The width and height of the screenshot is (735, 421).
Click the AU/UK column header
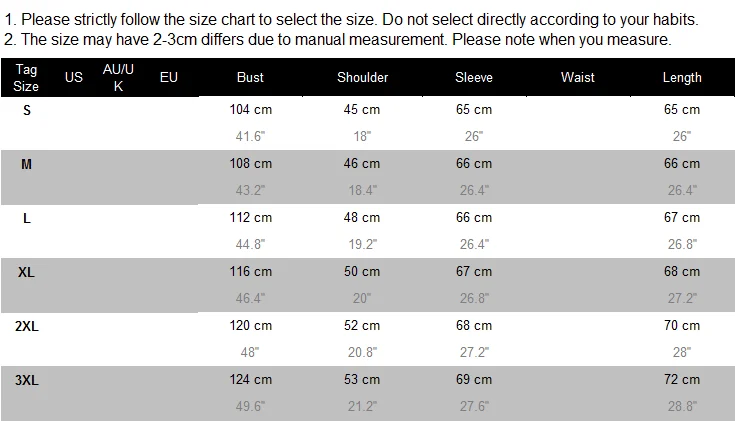pyautogui.click(x=119, y=78)
